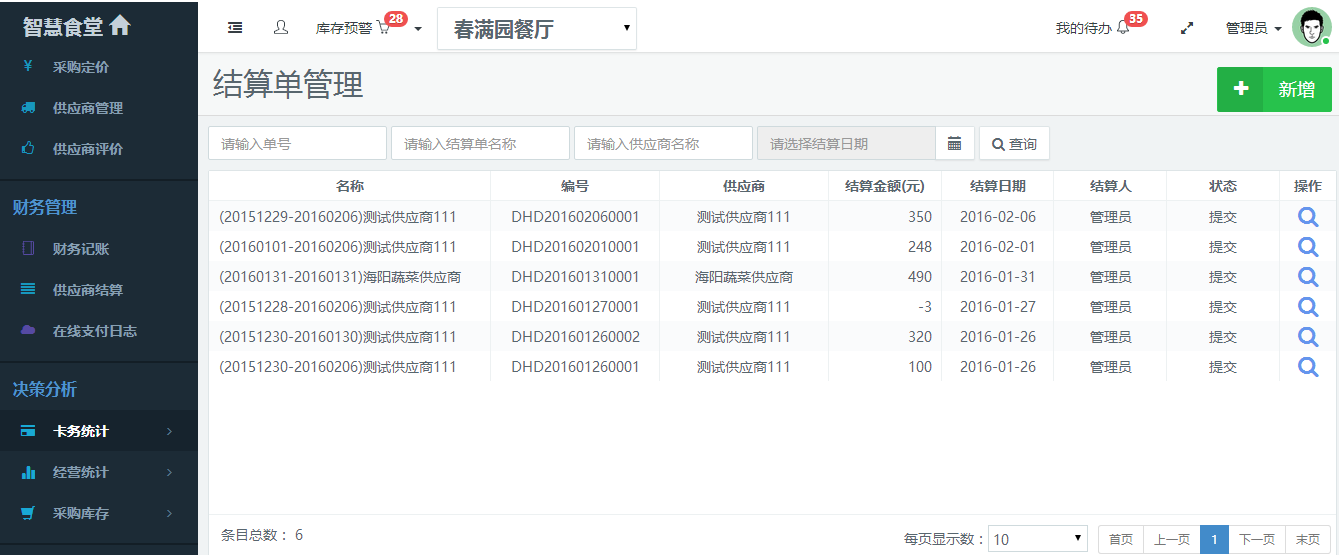View details of settlement DHD201602060001
Screen dimensions: 1339x555
tap(1307, 217)
